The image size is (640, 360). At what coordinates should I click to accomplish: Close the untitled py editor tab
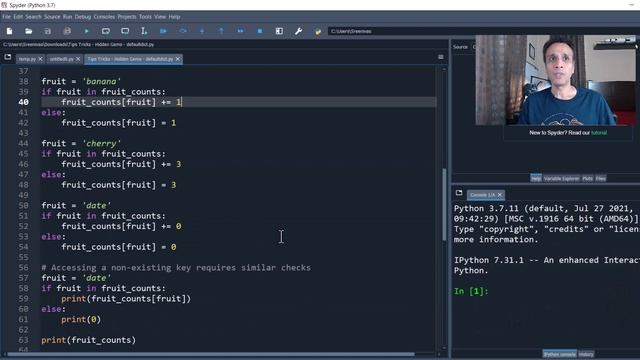[x=78, y=59]
